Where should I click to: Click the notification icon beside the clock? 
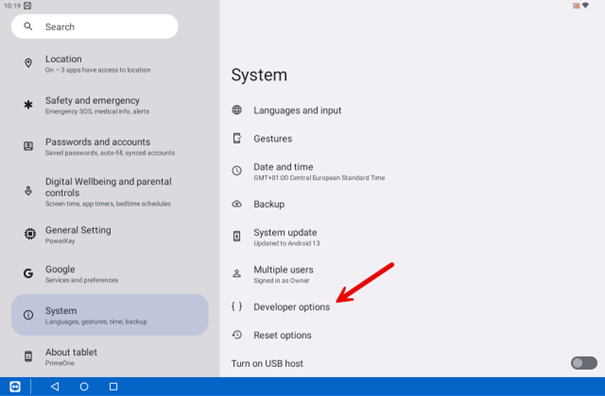click(27, 5)
